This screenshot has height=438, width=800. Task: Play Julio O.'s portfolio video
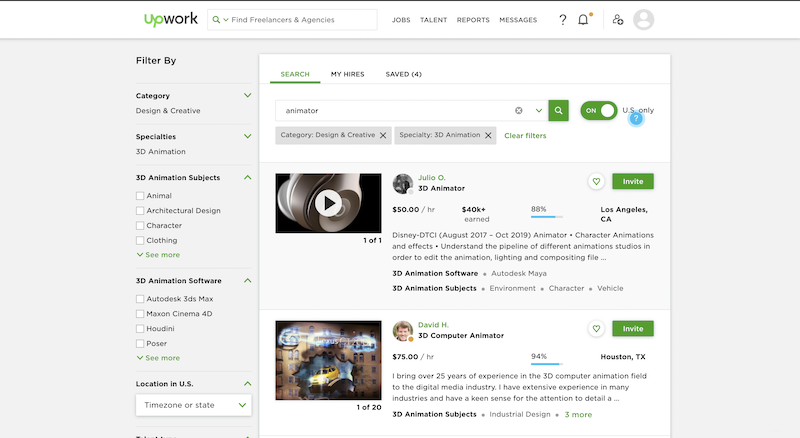pos(329,203)
